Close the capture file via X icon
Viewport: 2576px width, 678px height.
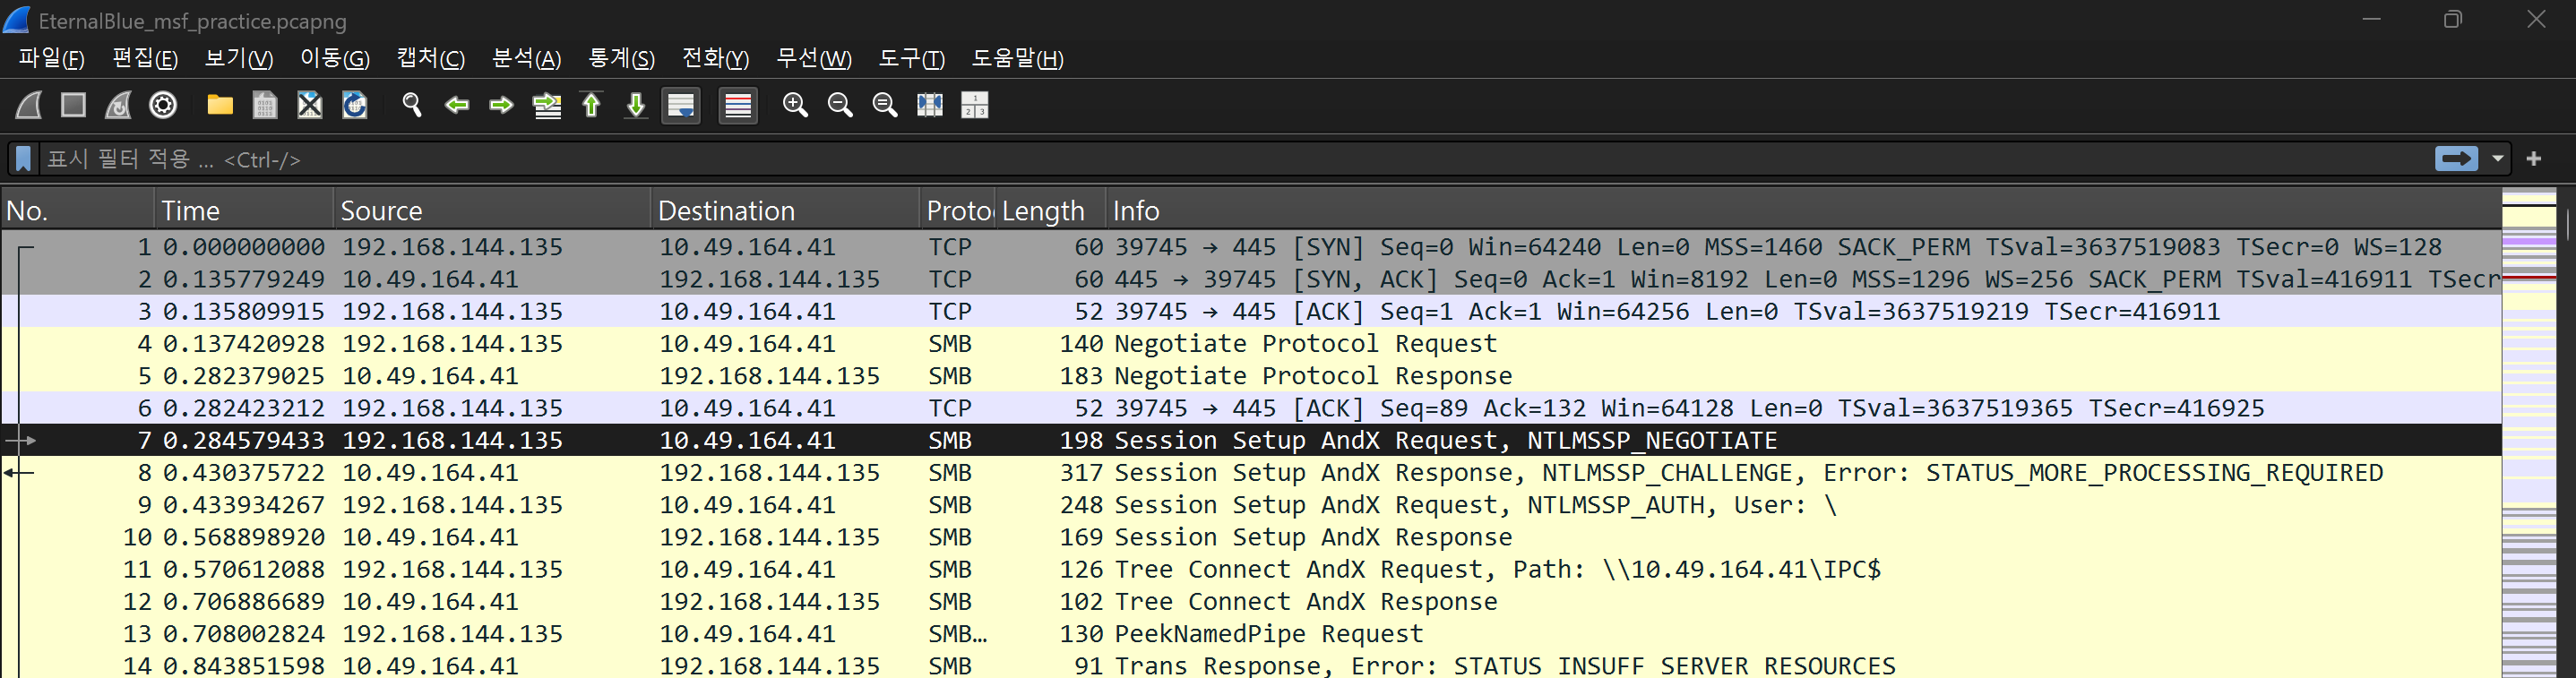click(x=310, y=105)
